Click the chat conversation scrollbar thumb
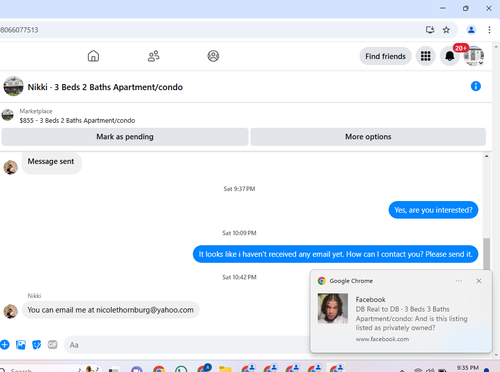Image resolution: width=500 pixels, height=372 pixels. [487, 254]
